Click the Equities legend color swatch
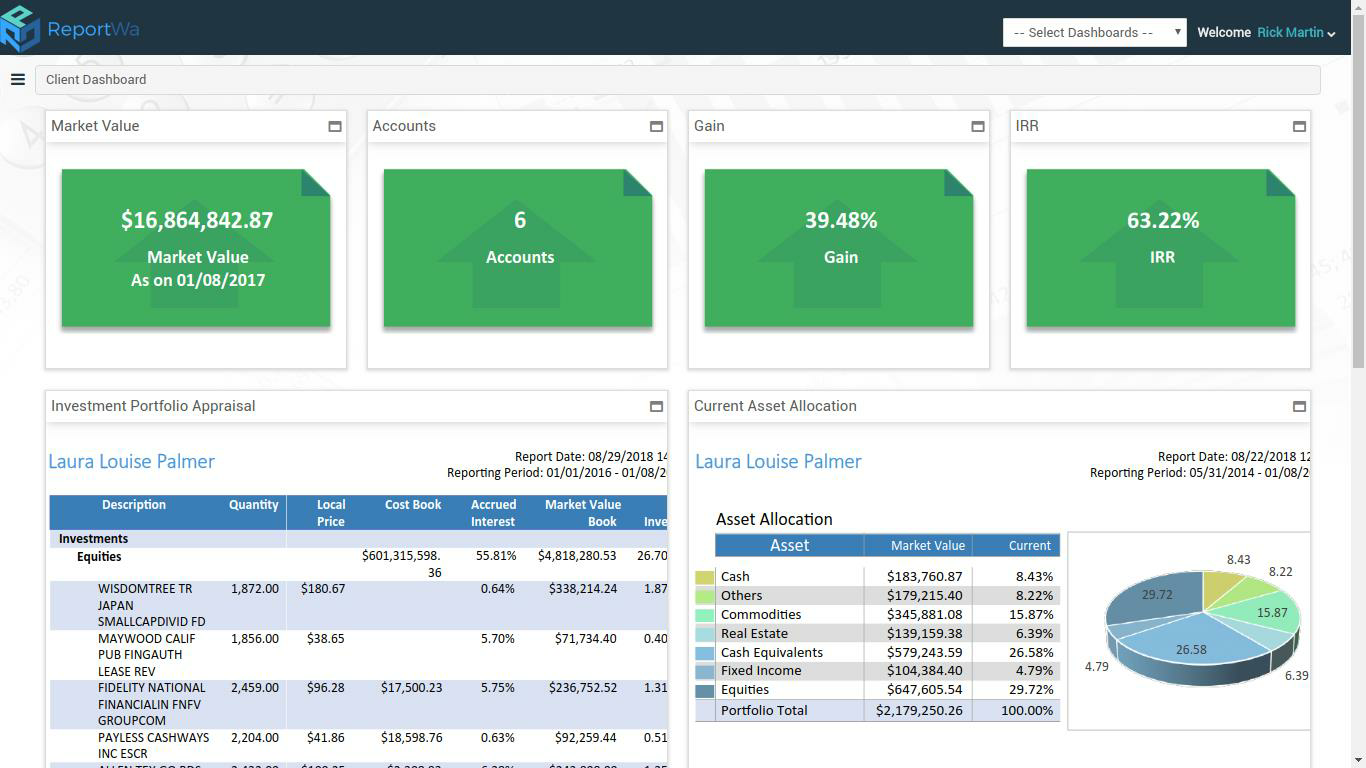The image size is (1366, 768). pos(703,689)
